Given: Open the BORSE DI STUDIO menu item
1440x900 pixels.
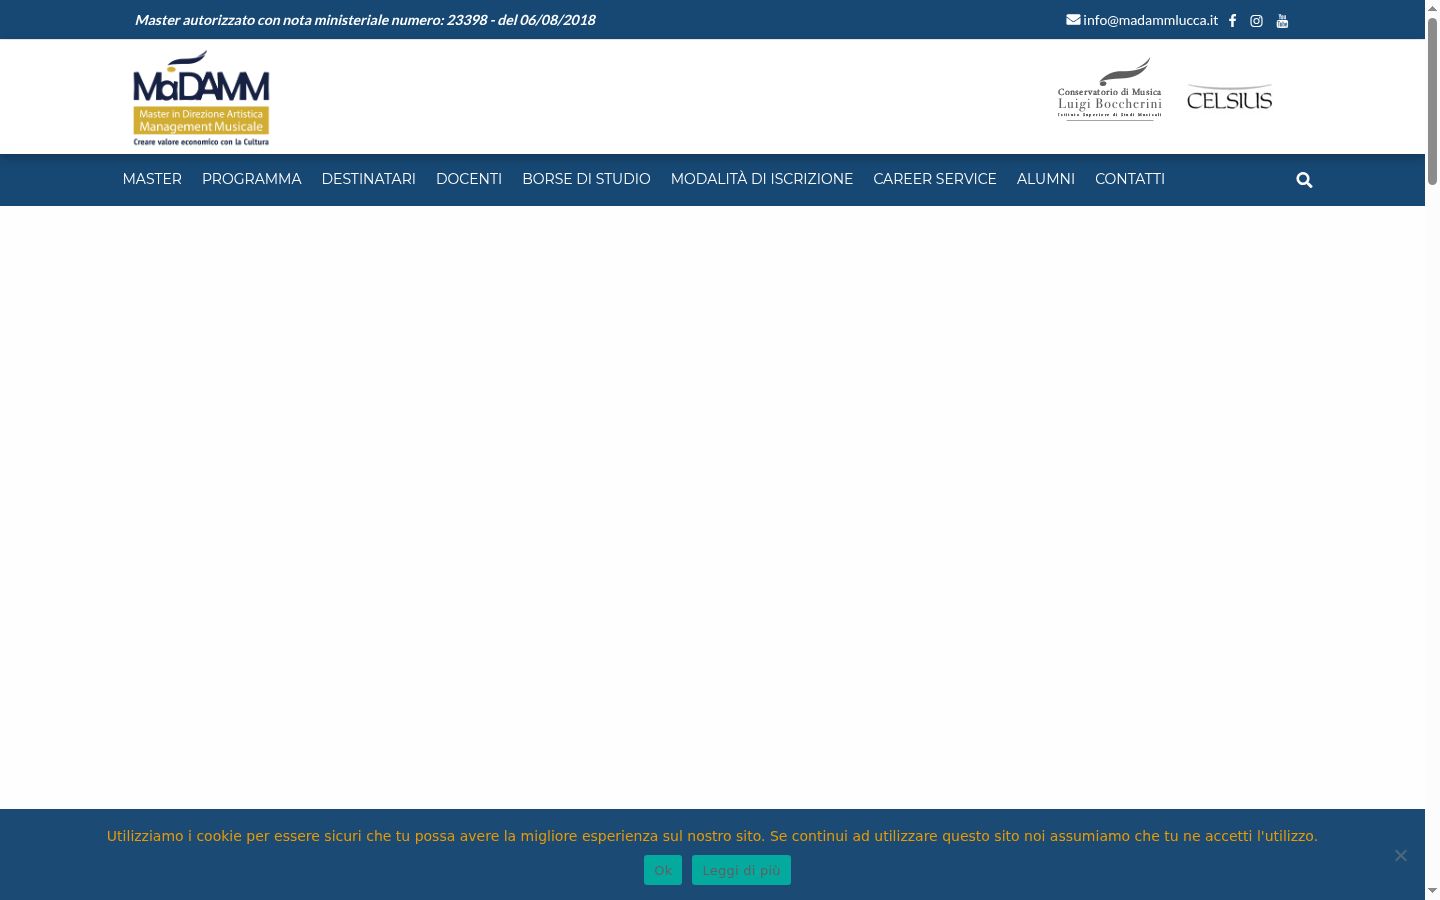Looking at the screenshot, I should point(586,179).
